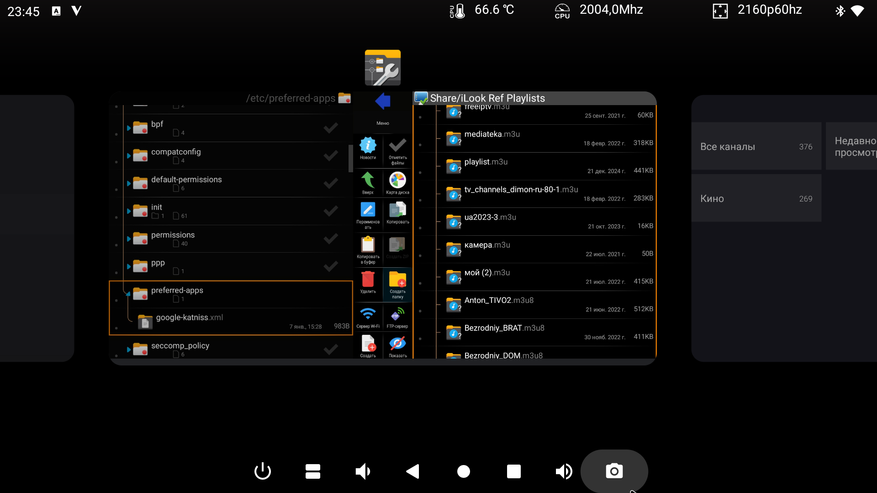The width and height of the screenshot is (877, 493).
Task: Check the permissions folder checkmark
Action: 331,238
